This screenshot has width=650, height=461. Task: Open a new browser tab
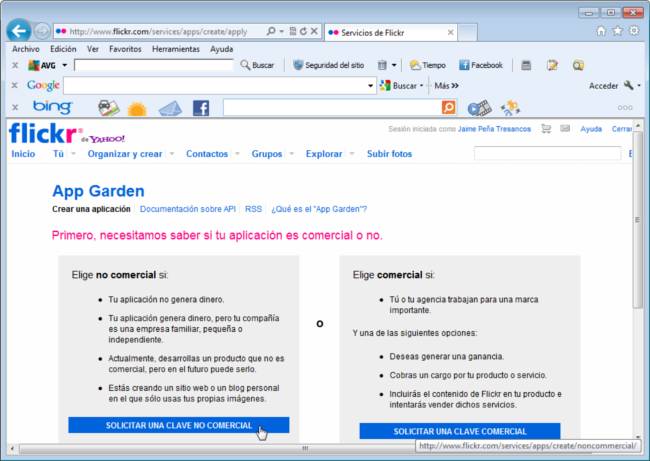pos(467,32)
